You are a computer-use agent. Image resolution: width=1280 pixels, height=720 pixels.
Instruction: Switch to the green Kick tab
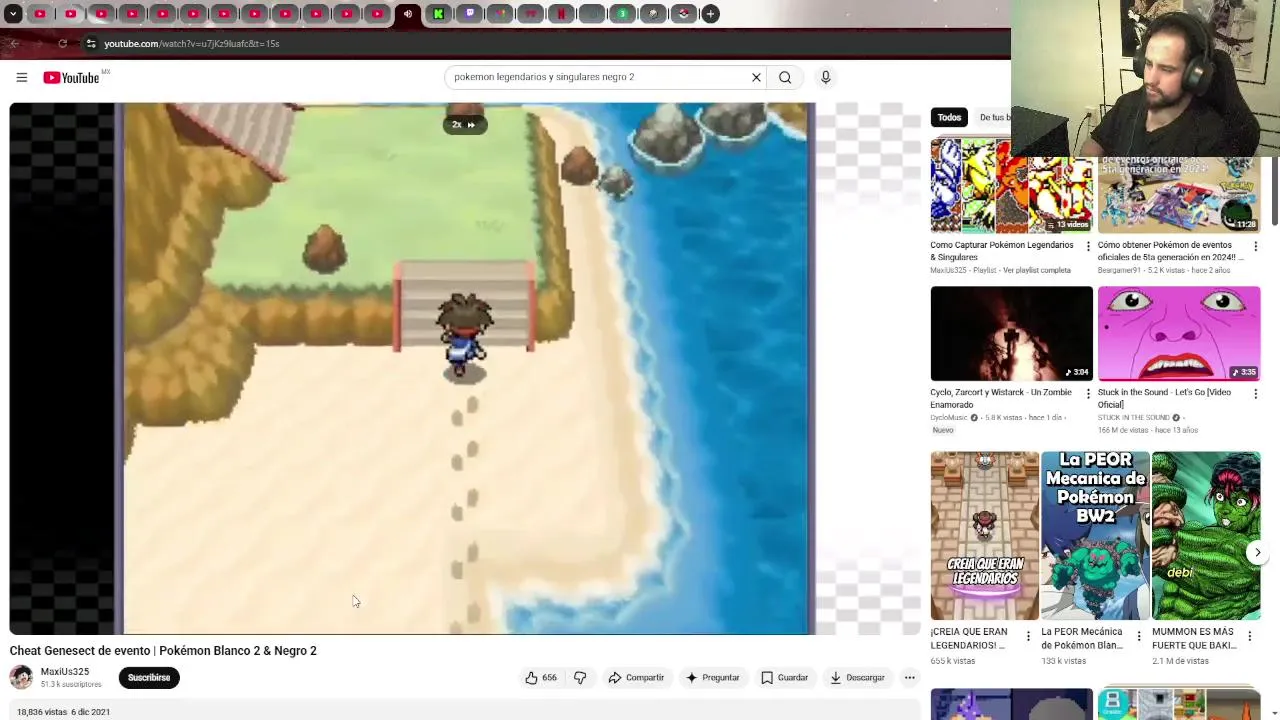tap(438, 14)
